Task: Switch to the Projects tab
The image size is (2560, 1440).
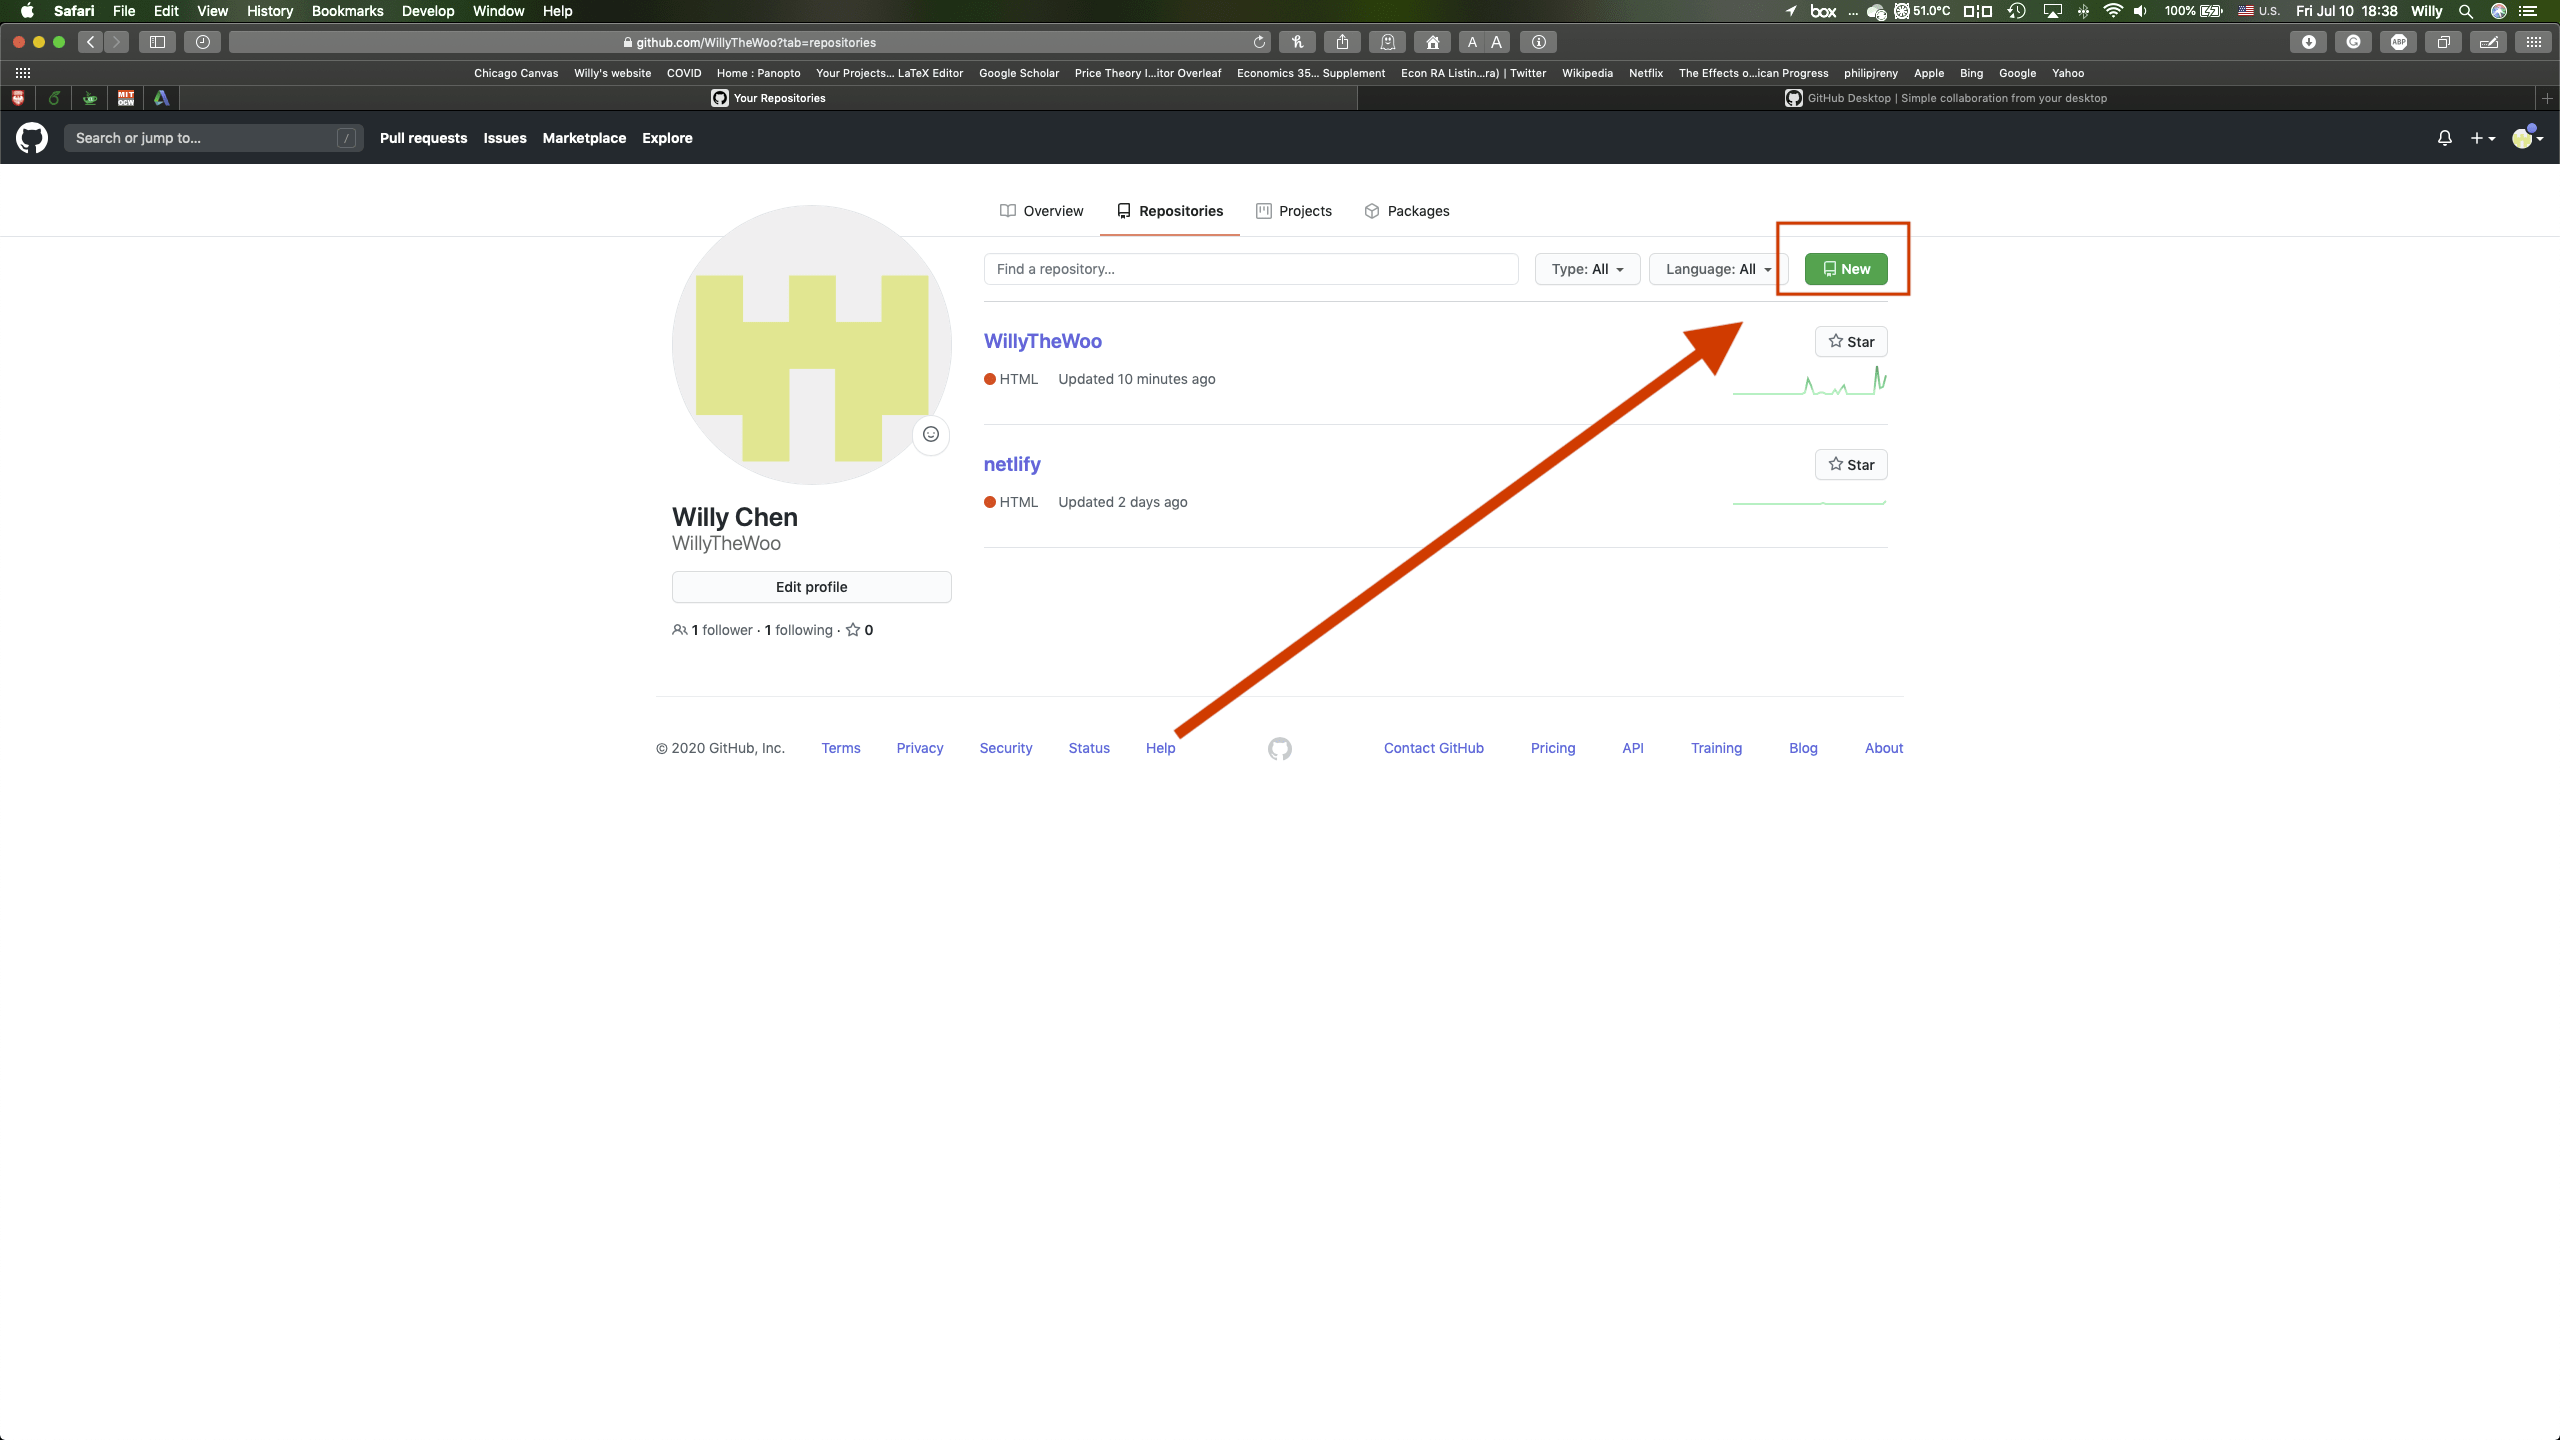Action: tap(1294, 211)
